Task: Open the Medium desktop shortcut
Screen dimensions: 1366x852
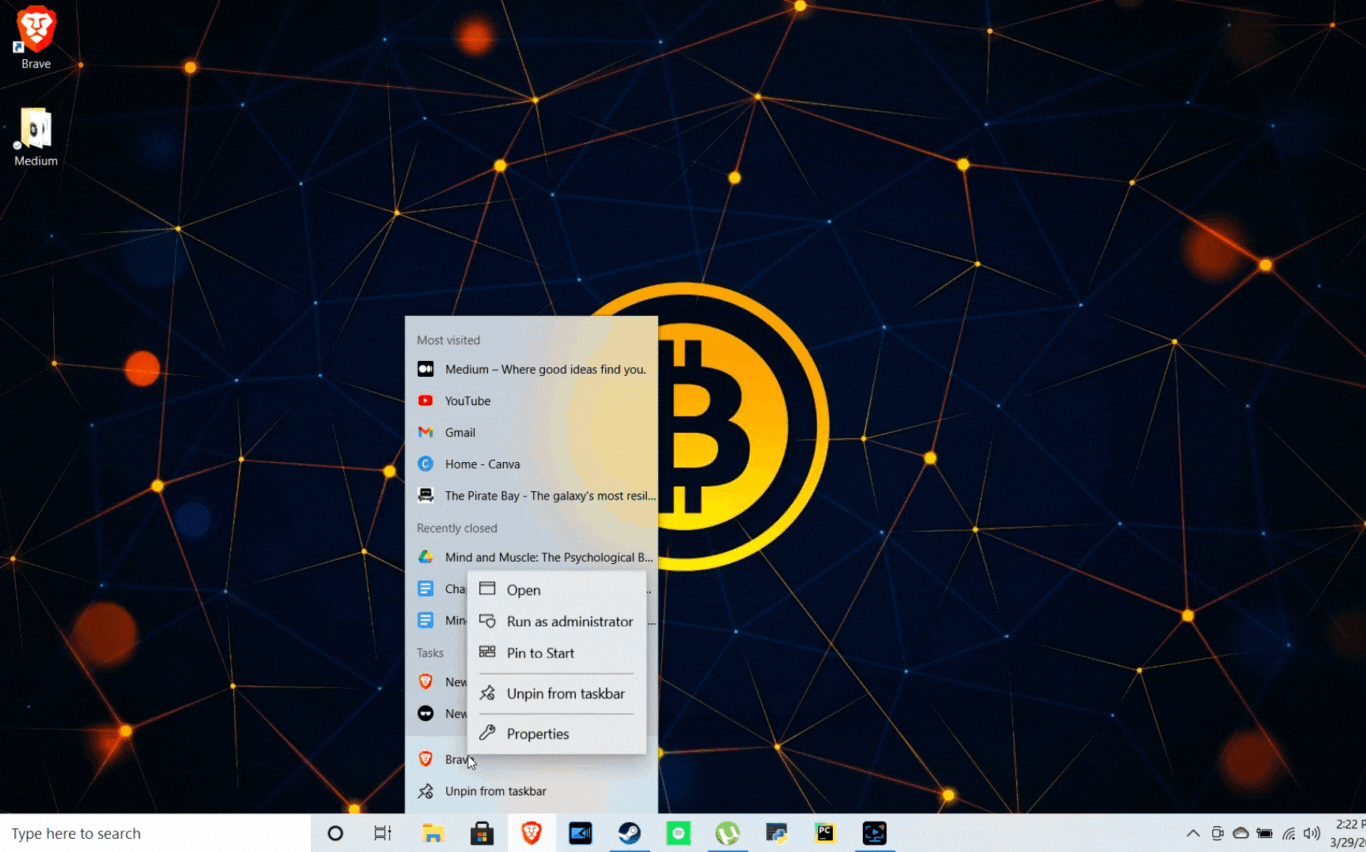Action: click(36, 138)
